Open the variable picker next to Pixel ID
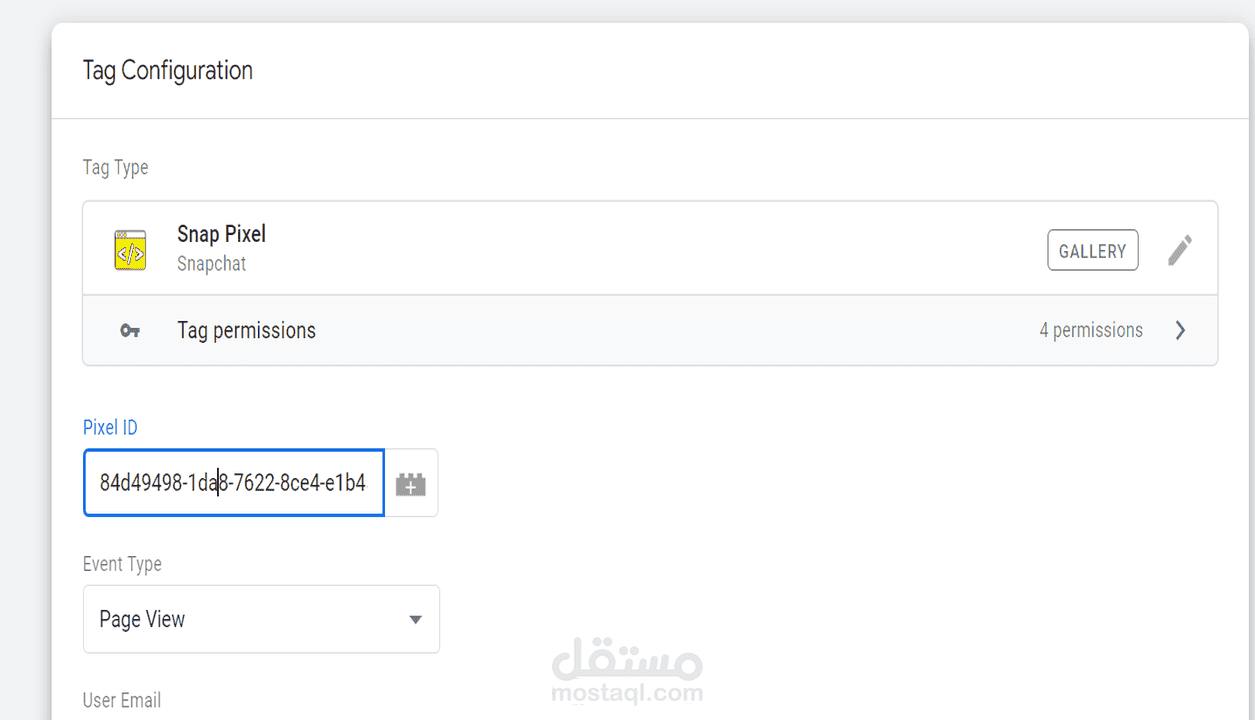1255x720 pixels. point(411,484)
